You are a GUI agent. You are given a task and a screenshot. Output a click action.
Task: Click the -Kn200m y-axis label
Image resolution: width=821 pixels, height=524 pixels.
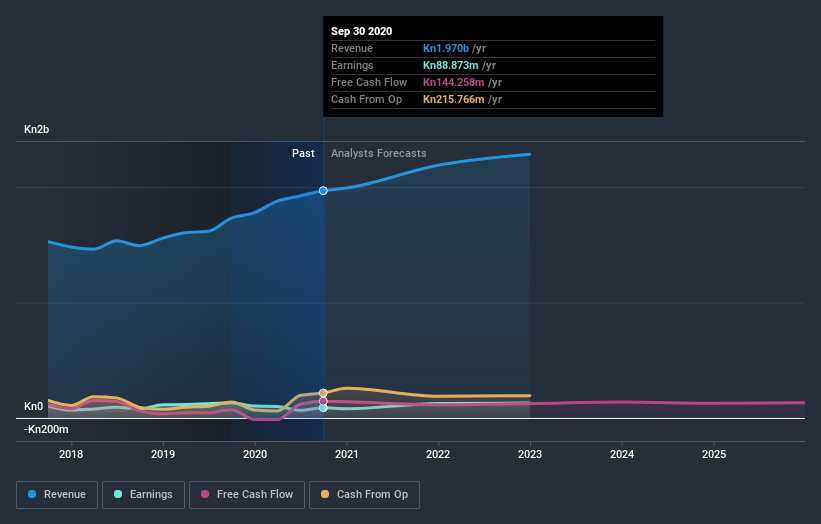click(x=46, y=429)
